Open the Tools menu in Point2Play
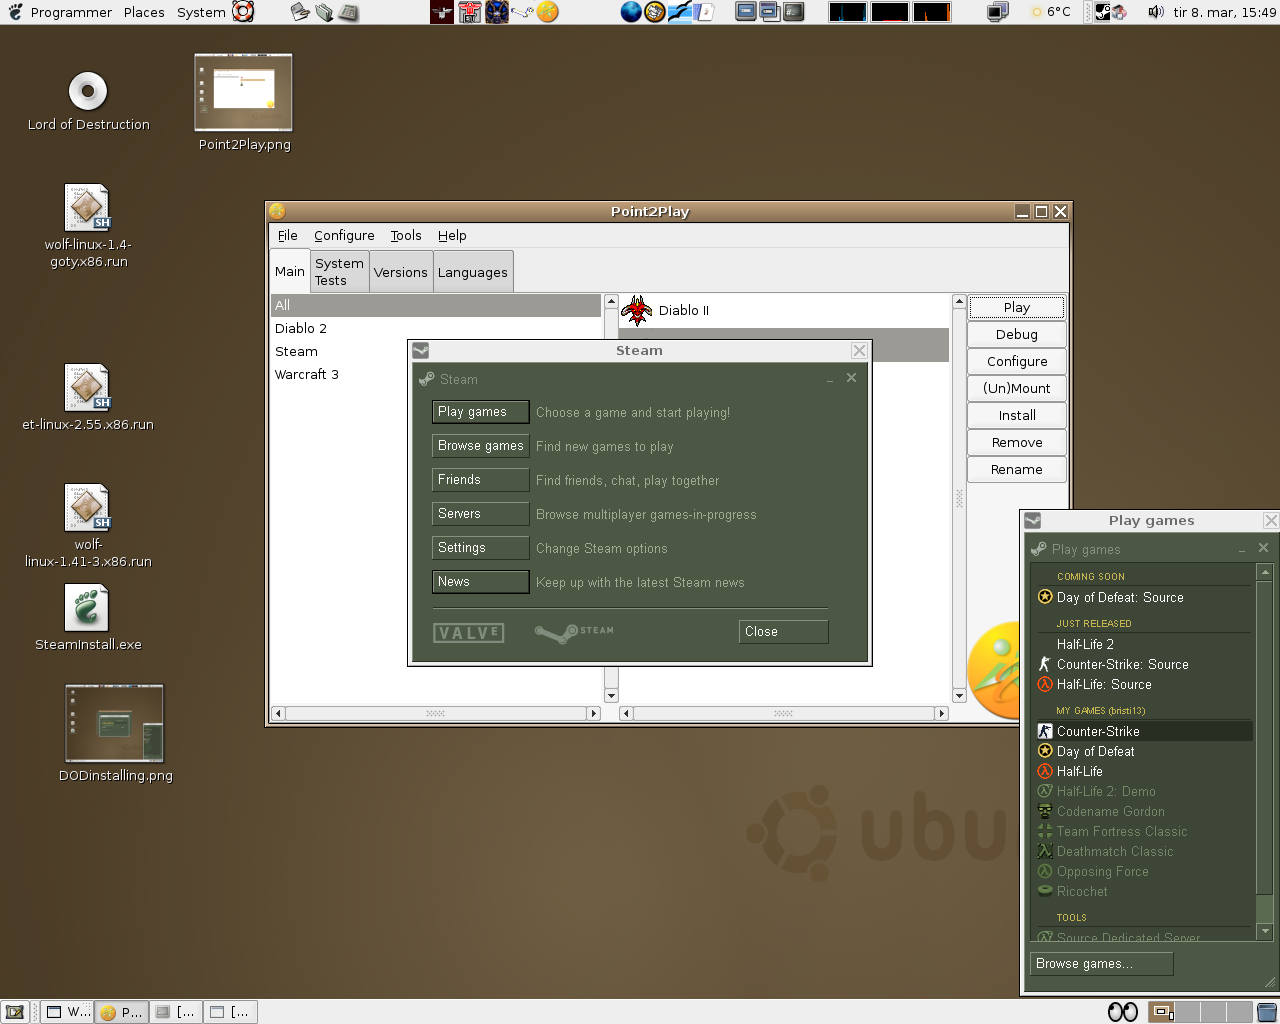Image resolution: width=1280 pixels, height=1024 pixels. [x=406, y=236]
